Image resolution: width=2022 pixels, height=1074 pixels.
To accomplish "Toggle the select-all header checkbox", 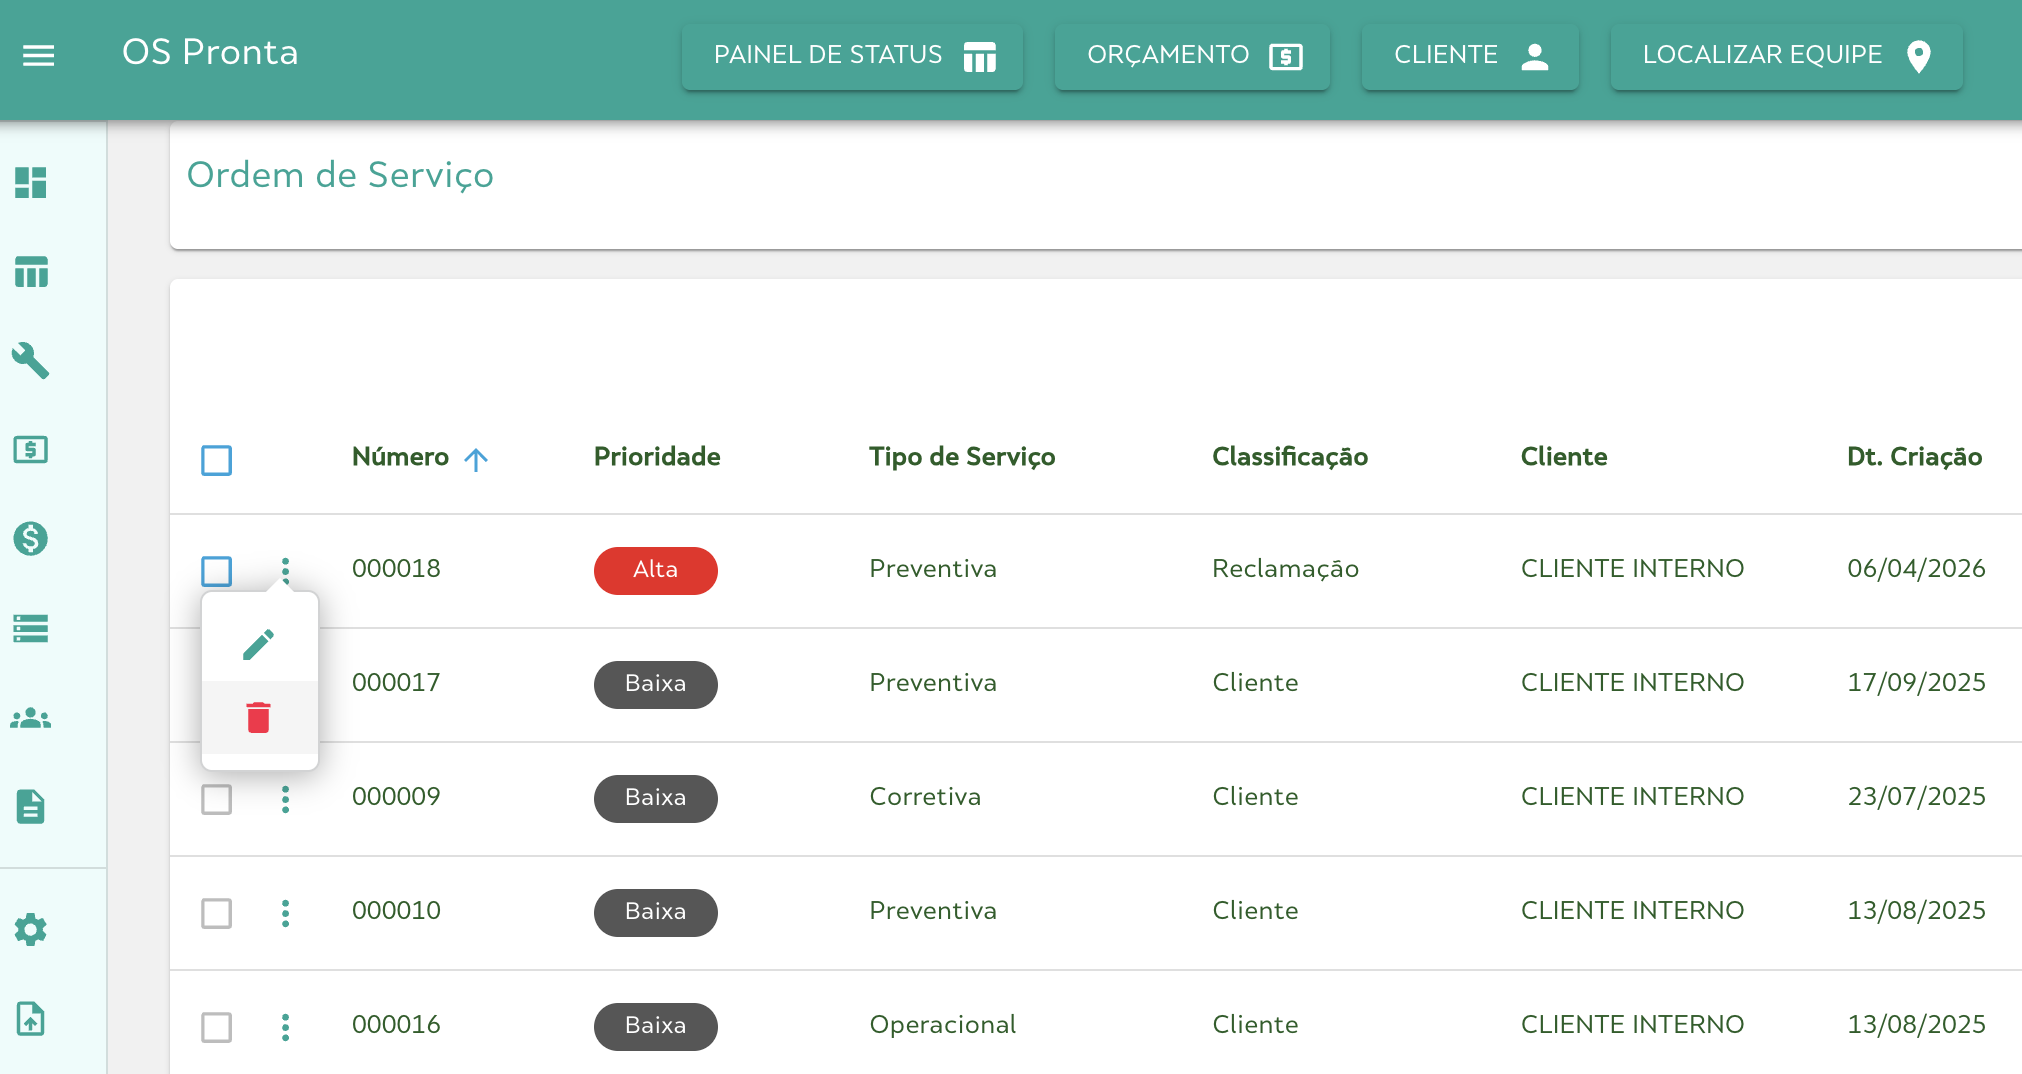I will click(x=217, y=460).
